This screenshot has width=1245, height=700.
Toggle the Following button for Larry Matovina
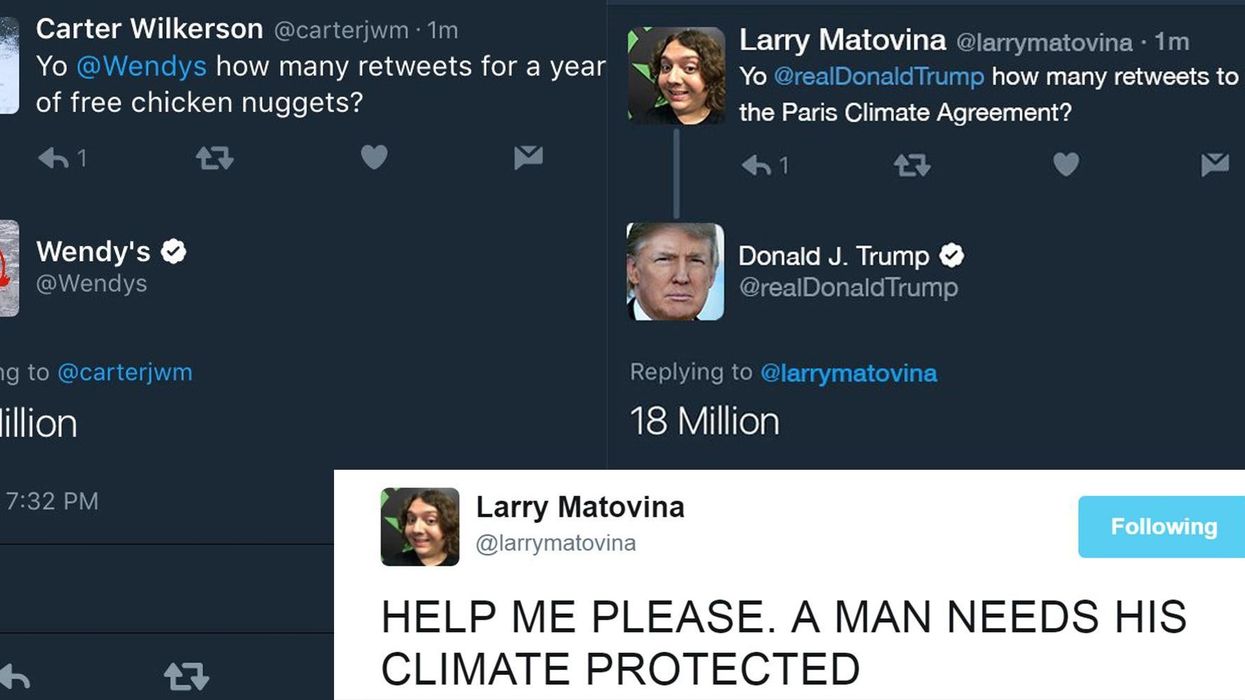(1163, 527)
